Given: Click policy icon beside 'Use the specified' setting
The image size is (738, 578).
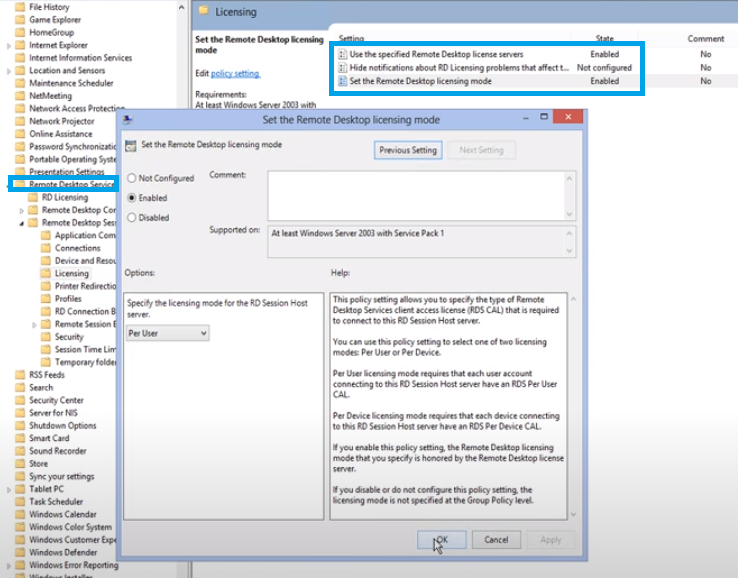Looking at the screenshot, I should click(x=343, y=54).
